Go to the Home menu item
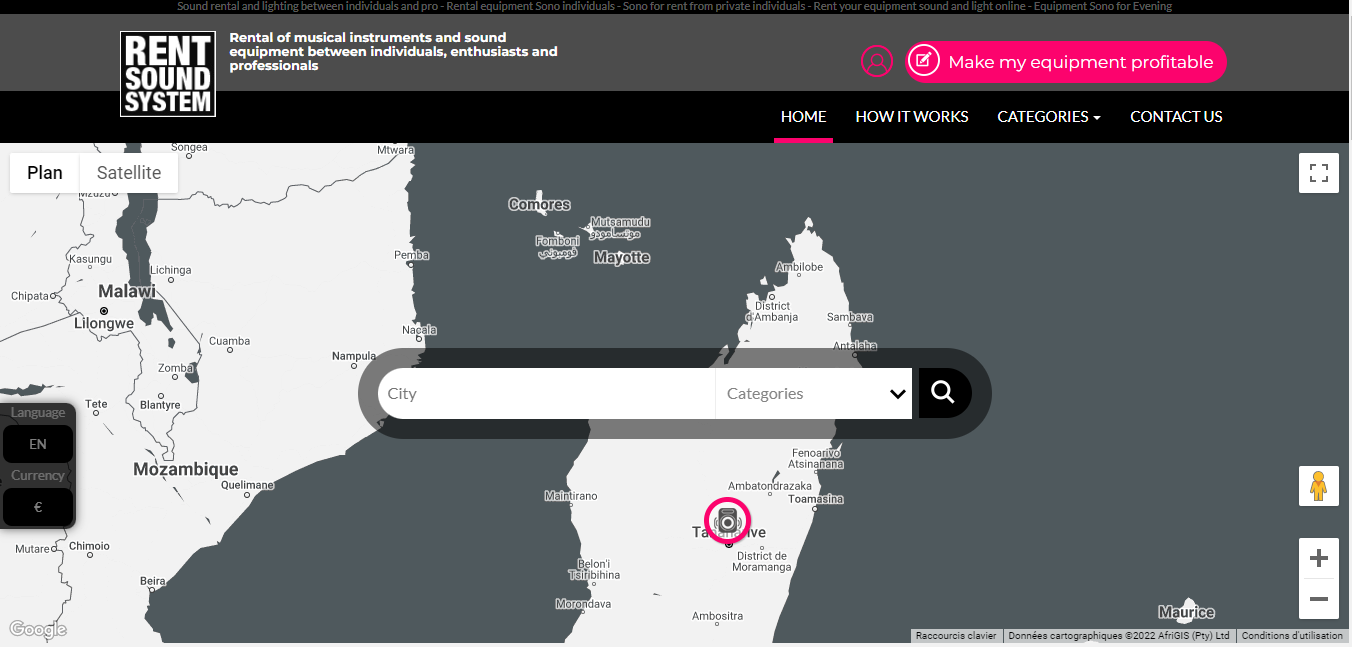This screenshot has height=647, width=1352. (x=803, y=117)
